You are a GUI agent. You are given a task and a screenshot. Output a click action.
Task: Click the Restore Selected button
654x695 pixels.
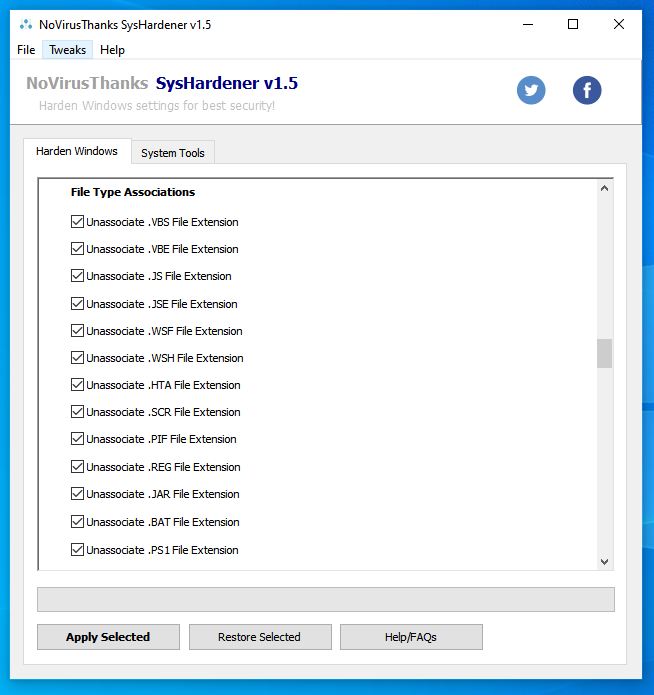pyautogui.click(x=260, y=637)
